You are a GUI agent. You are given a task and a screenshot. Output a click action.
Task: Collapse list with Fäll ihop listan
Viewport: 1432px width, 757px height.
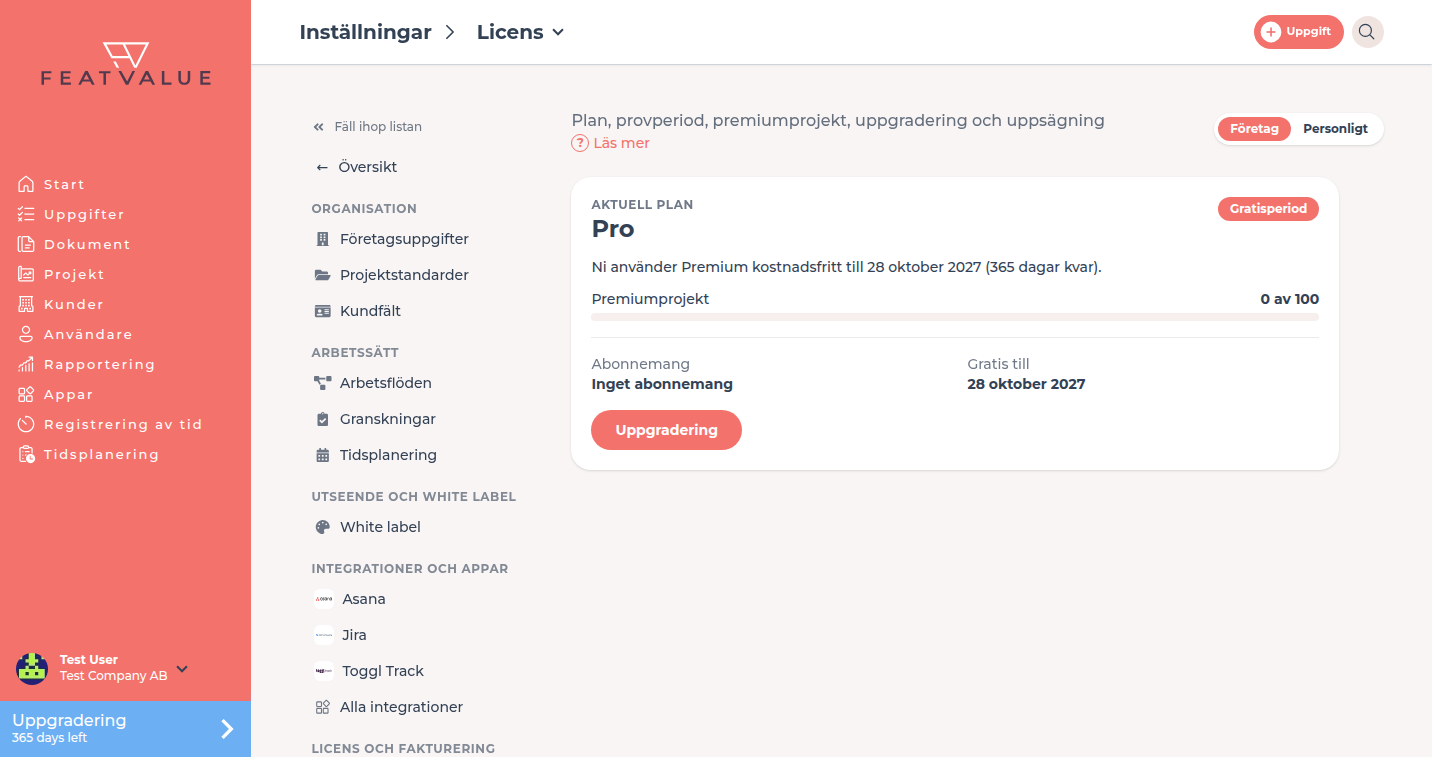tap(368, 127)
